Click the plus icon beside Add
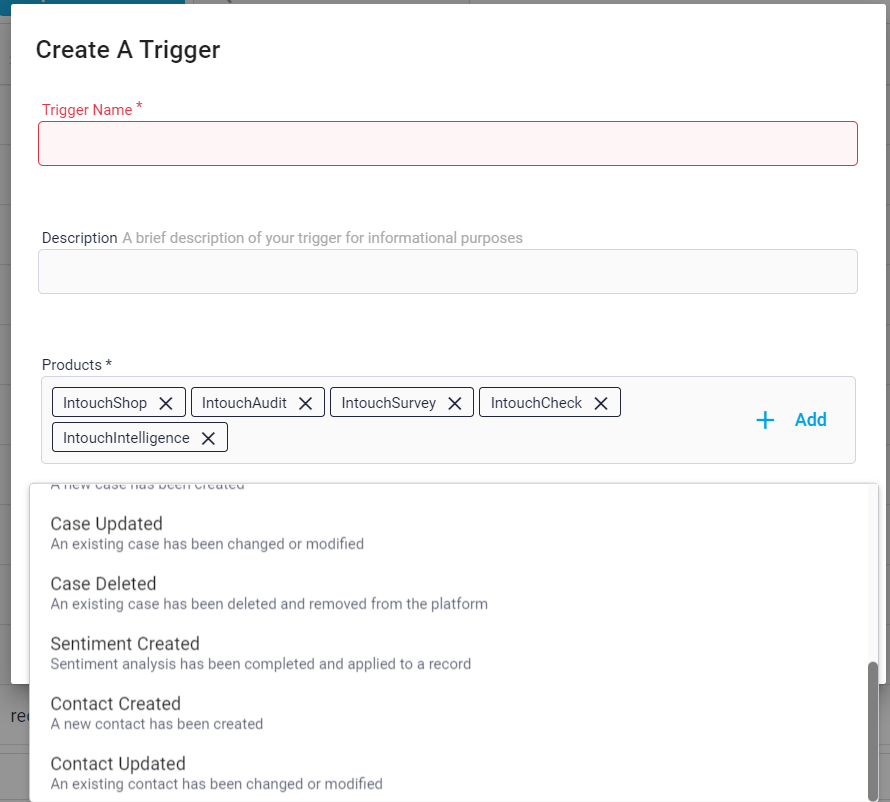 coord(765,420)
